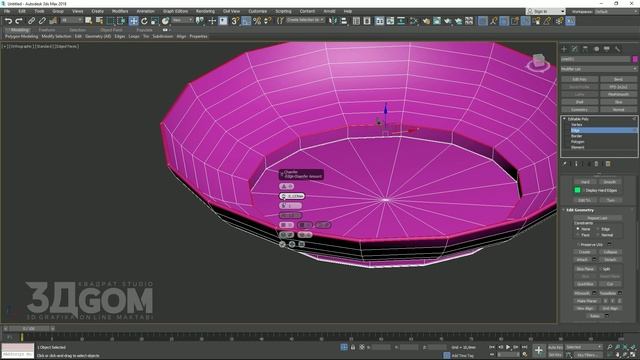The width and height of the screenshot is (640, 360).
Task: Toggle the Angle Snap icon
Action: click(246, 21)
